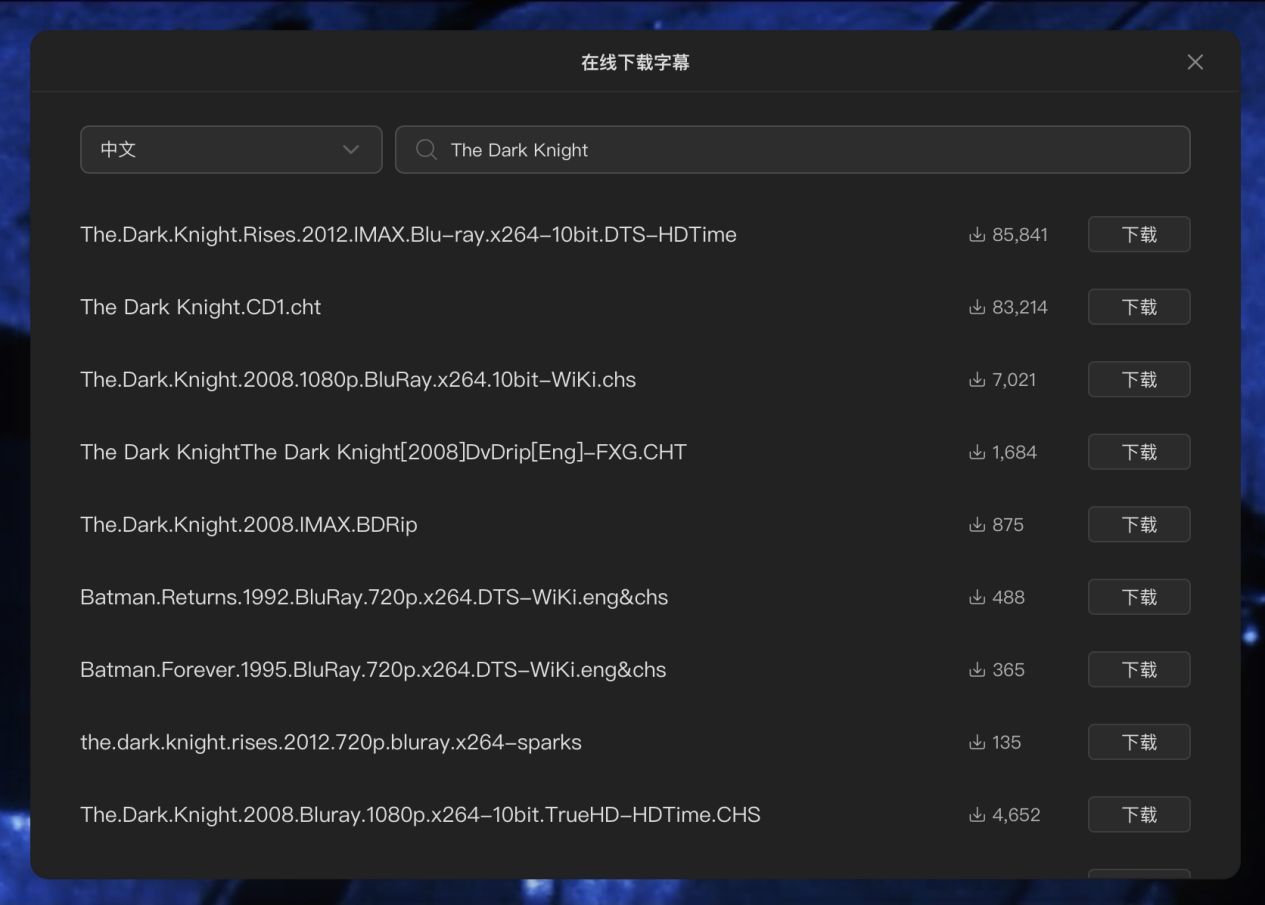Click download count icon beside 83,214
The width and height of the screenshot is (1265, 905).
pos(977,307)
